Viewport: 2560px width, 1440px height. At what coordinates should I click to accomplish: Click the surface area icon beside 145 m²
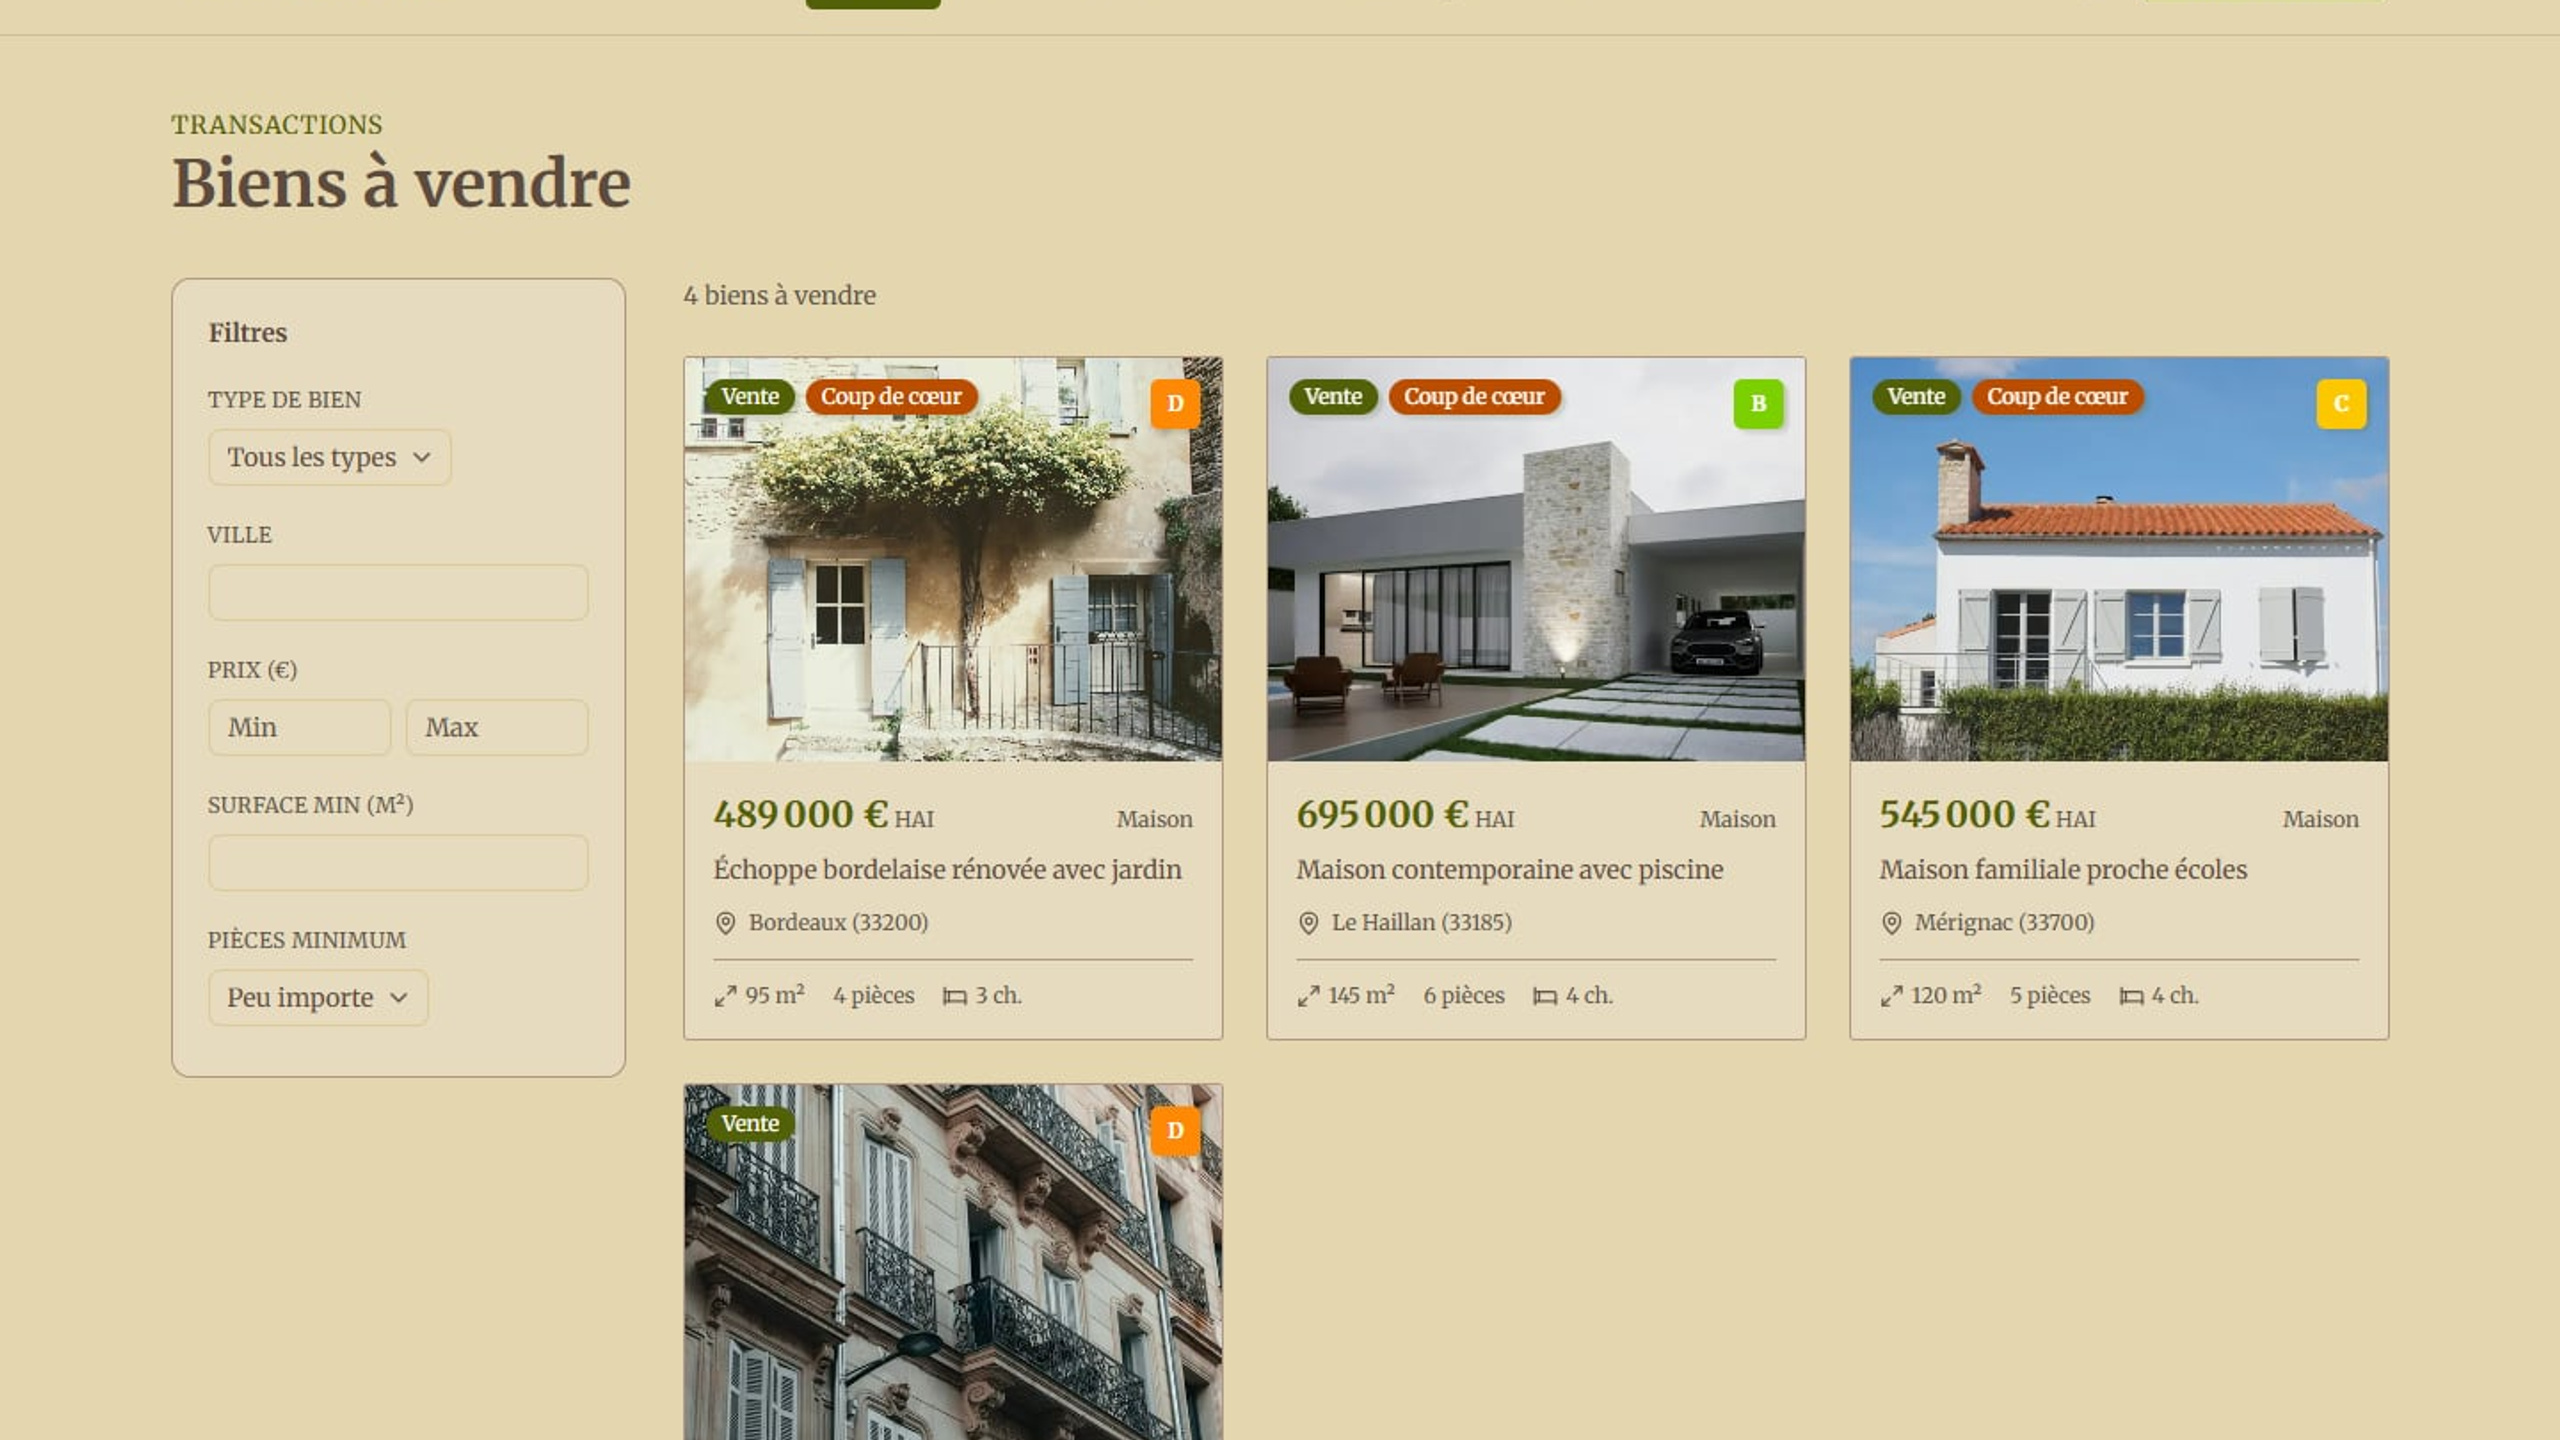1308,996
